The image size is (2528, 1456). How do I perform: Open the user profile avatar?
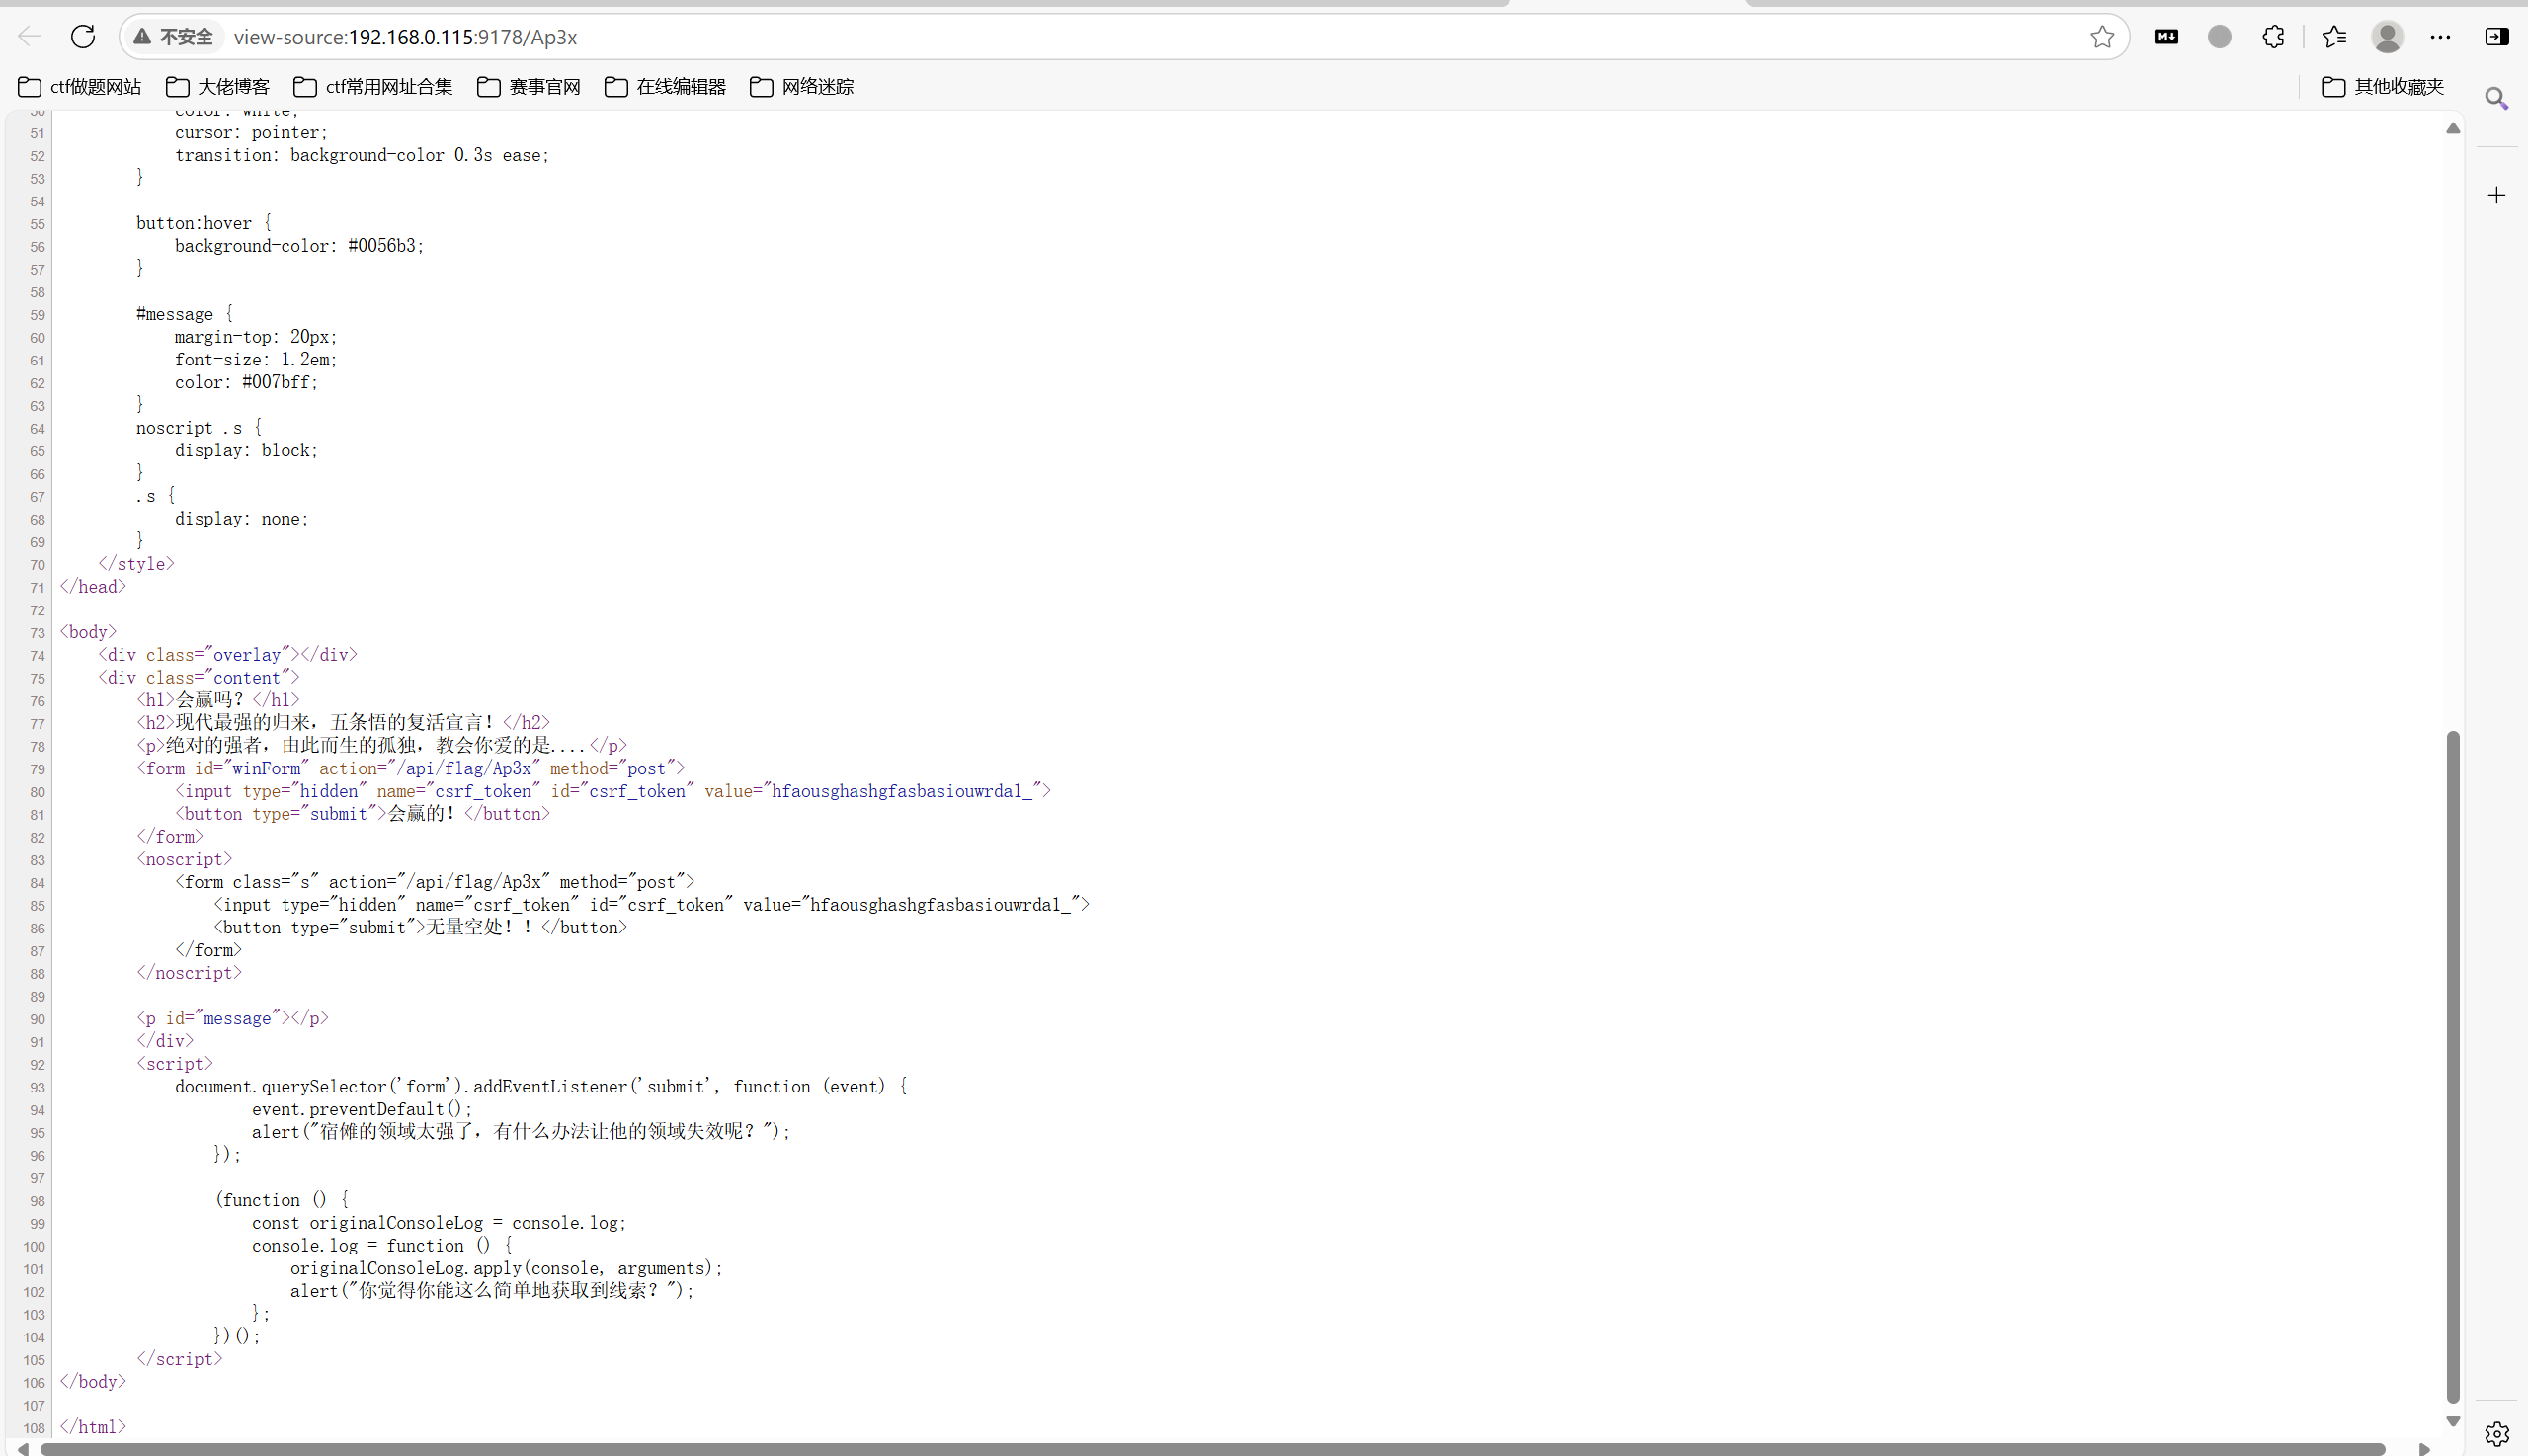pyautogui.click(x=2387, y=37)
